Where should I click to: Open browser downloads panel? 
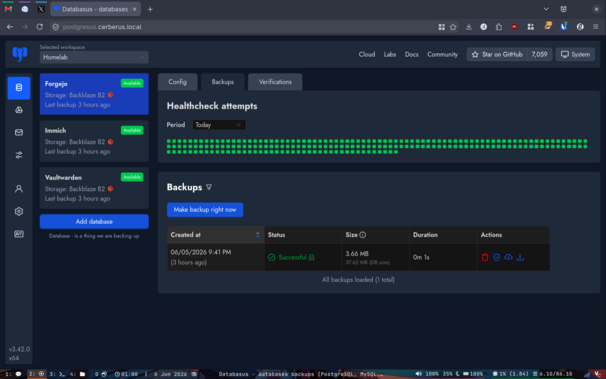tap(468, 27)
